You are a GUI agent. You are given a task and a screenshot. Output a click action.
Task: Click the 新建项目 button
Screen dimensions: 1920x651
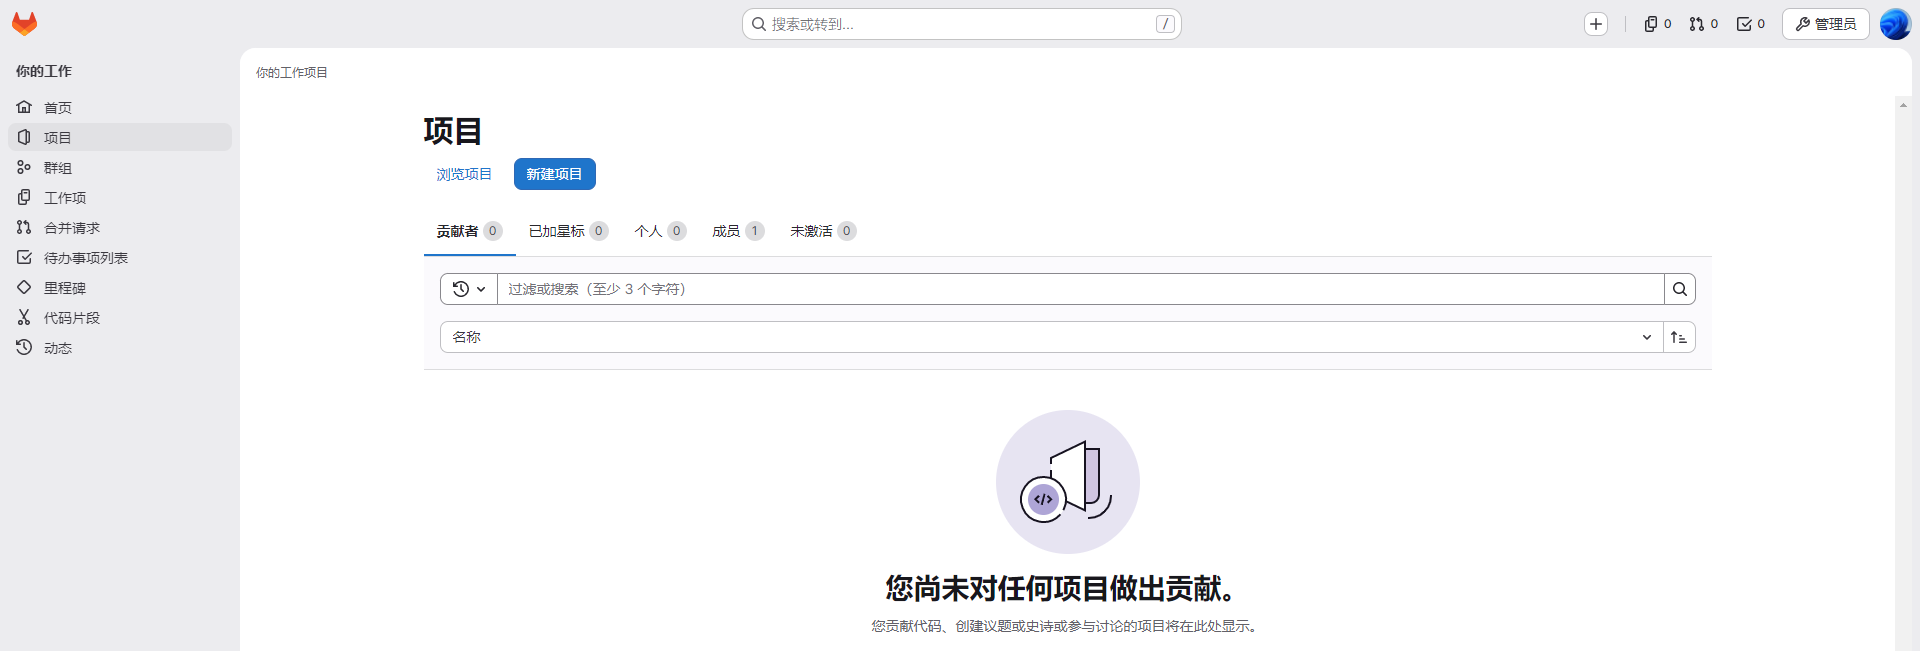tap(555, 174)
